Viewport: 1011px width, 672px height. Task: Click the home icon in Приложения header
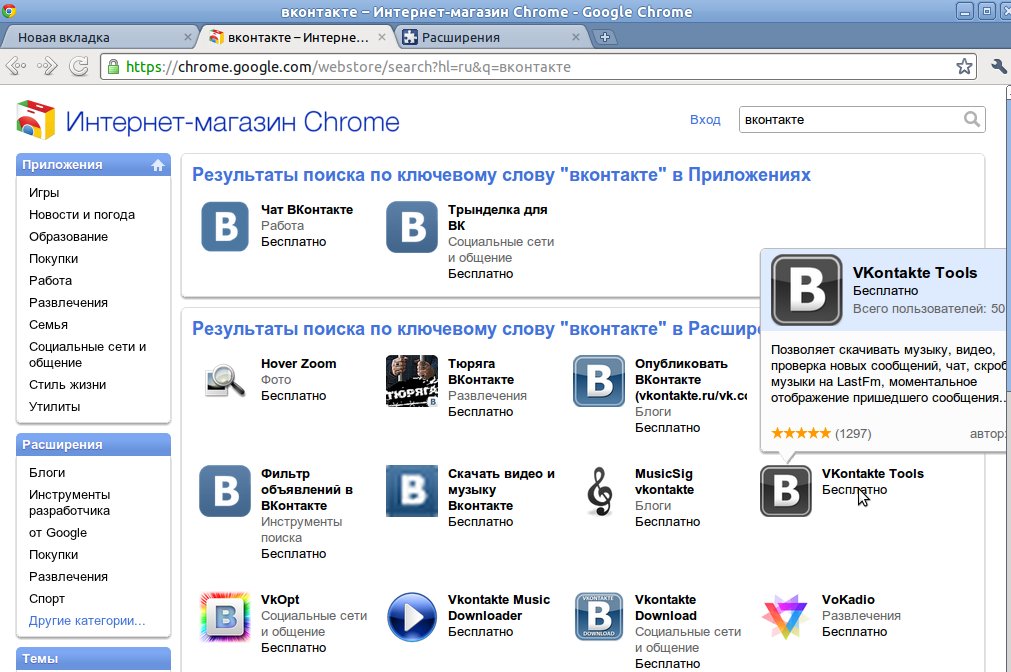pyautogui.click(x=158, y=165)
